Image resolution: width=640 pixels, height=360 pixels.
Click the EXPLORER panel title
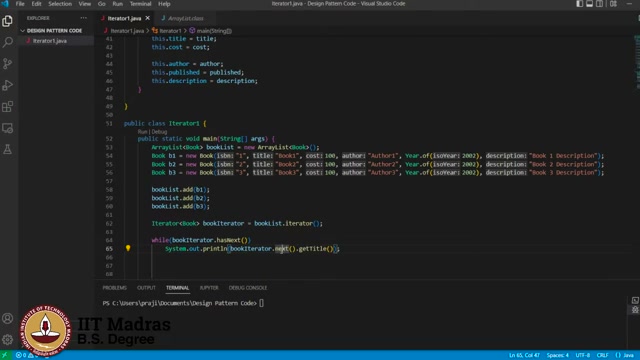tap(38, 18)
